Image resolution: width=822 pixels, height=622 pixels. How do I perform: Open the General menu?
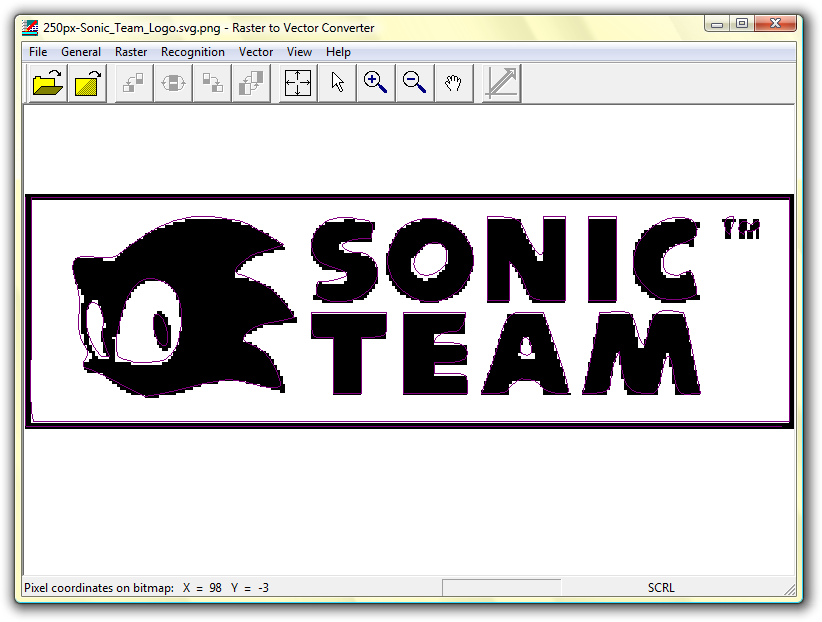[81, 52]
